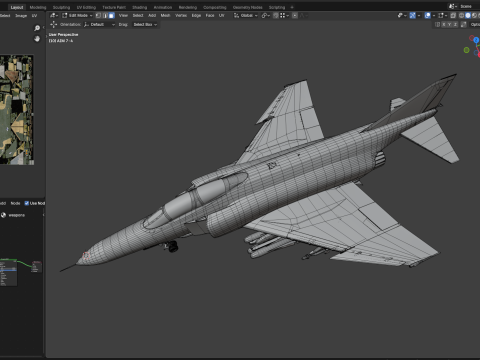The image size is (480, 360).
Task: Switch to wireframe viewport shading
Action: point(462,15)
